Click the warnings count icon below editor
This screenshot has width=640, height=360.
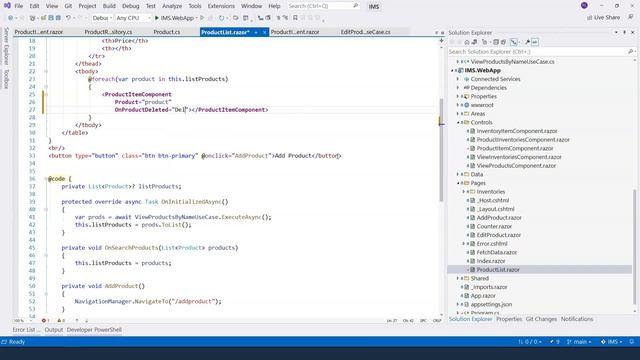pos(60,320)
